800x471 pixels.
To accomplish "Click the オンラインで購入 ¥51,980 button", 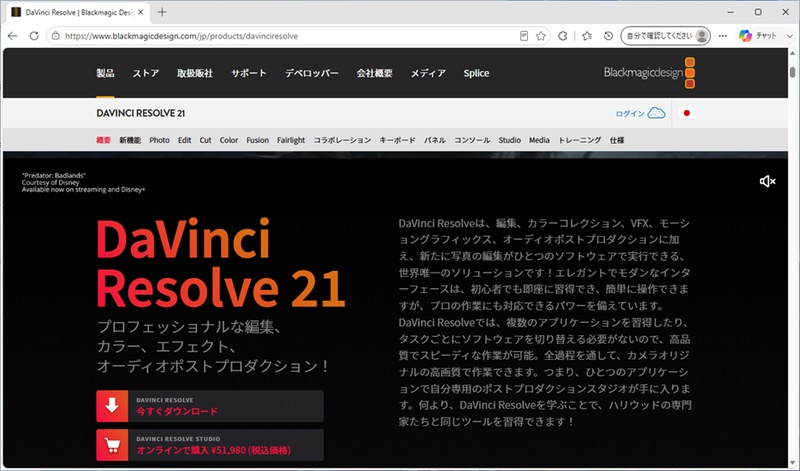I will (210, 445).
